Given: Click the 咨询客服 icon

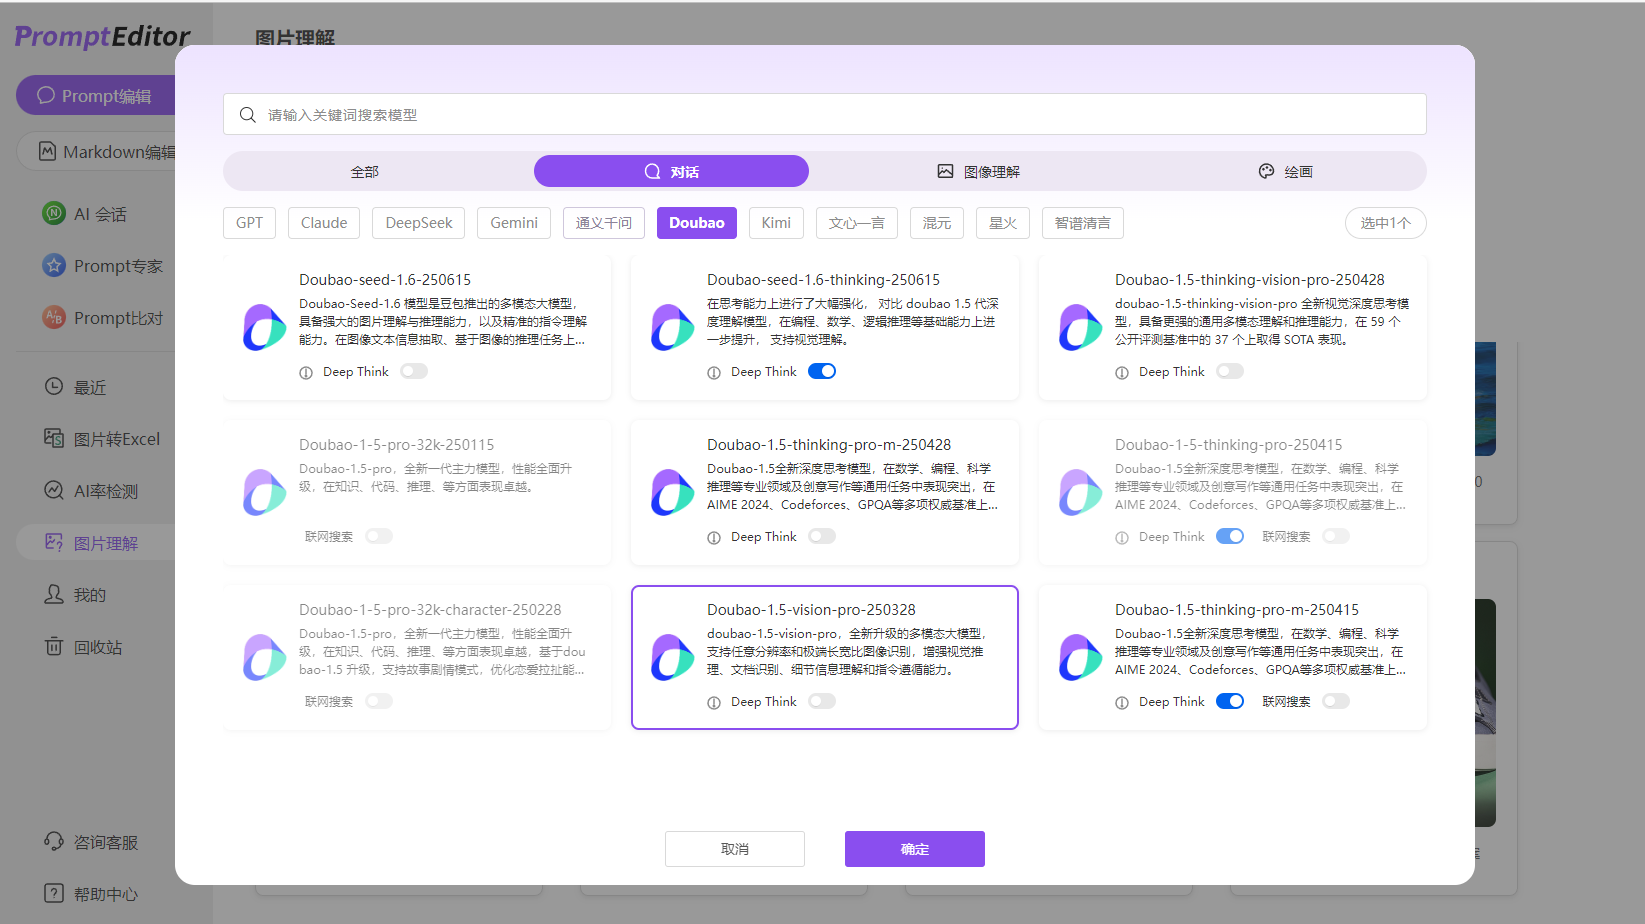Looking at the screenshot, I should pos(92,841).
